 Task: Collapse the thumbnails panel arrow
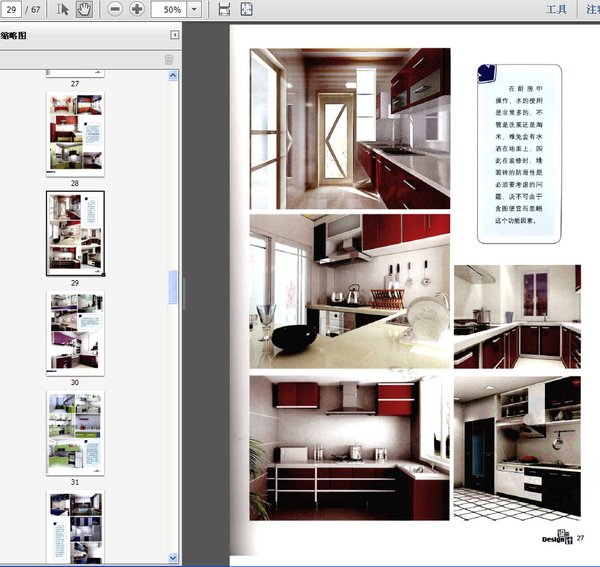pos(174,35)
